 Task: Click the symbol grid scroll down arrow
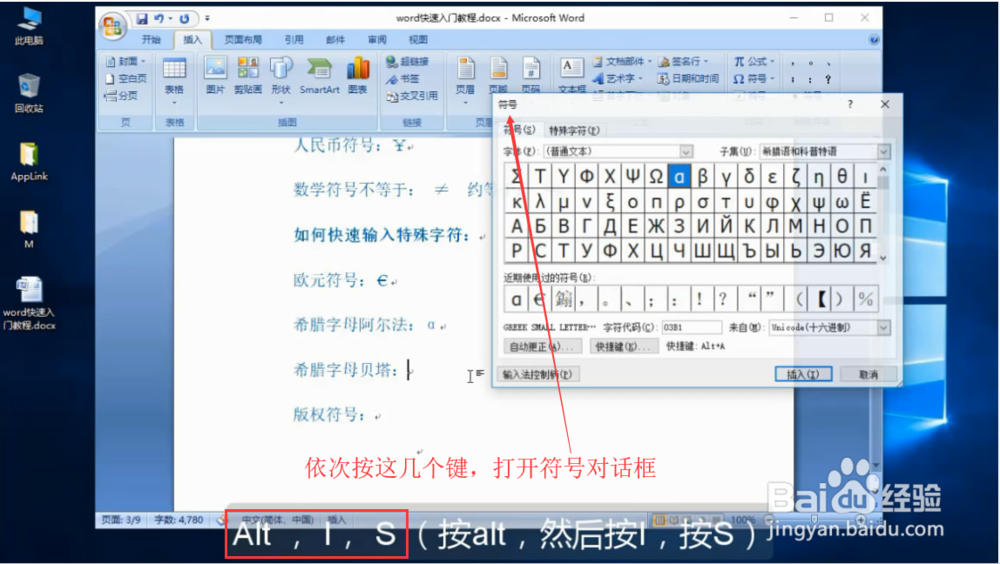tap(883, 258)
